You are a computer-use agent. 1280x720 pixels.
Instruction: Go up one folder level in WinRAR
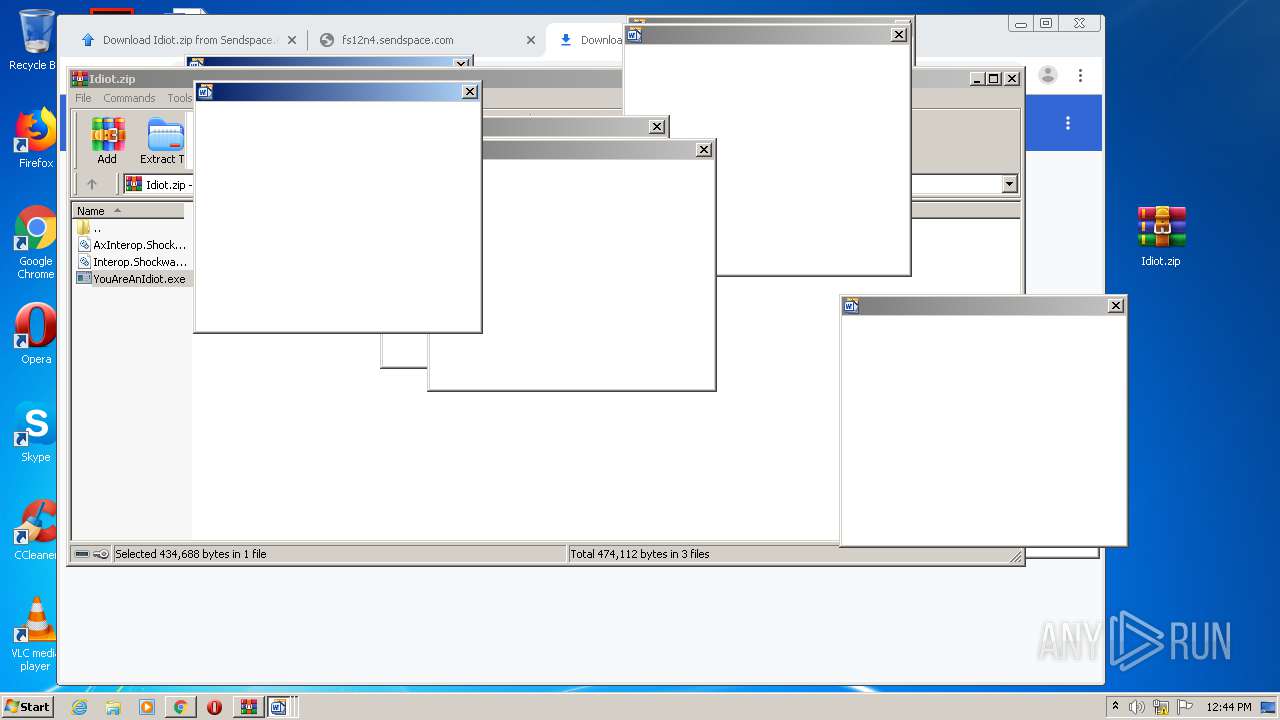92,184
